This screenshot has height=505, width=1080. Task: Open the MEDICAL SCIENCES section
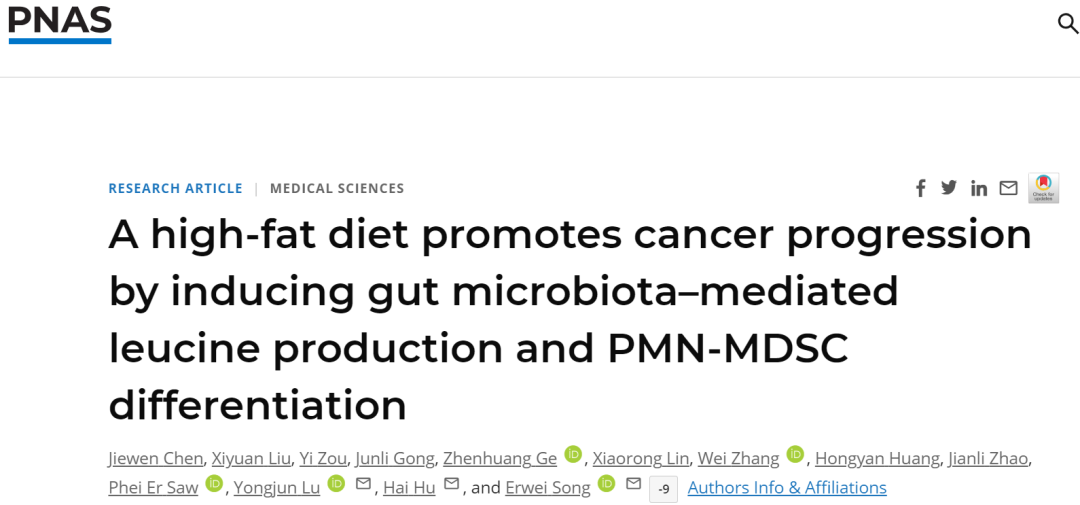(337, 188)
